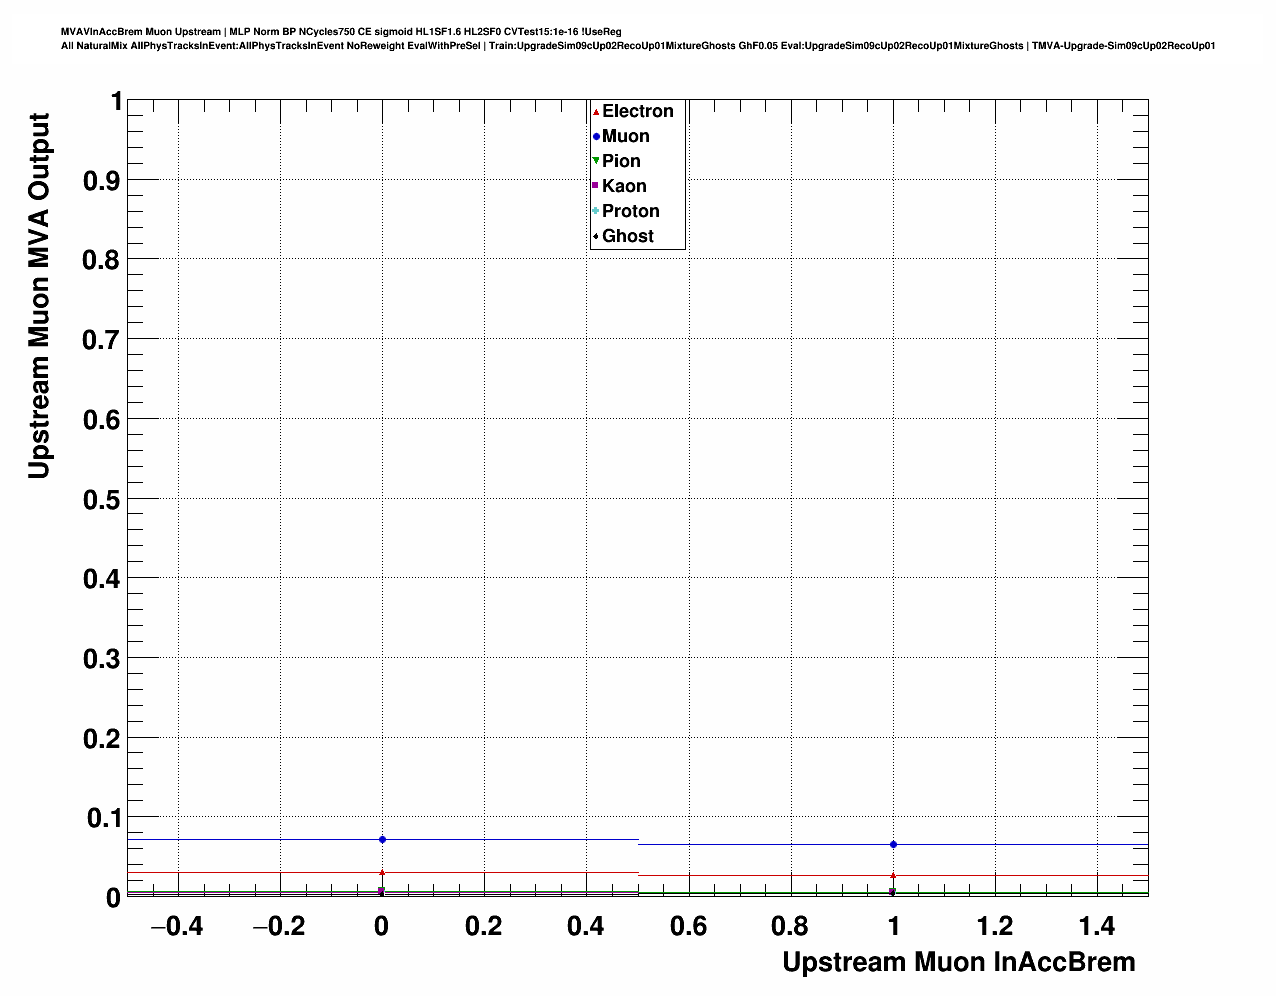Click the x-axis tick label −0.4
The width and height of the screenshot is (1276, 996).
(176, 927)
